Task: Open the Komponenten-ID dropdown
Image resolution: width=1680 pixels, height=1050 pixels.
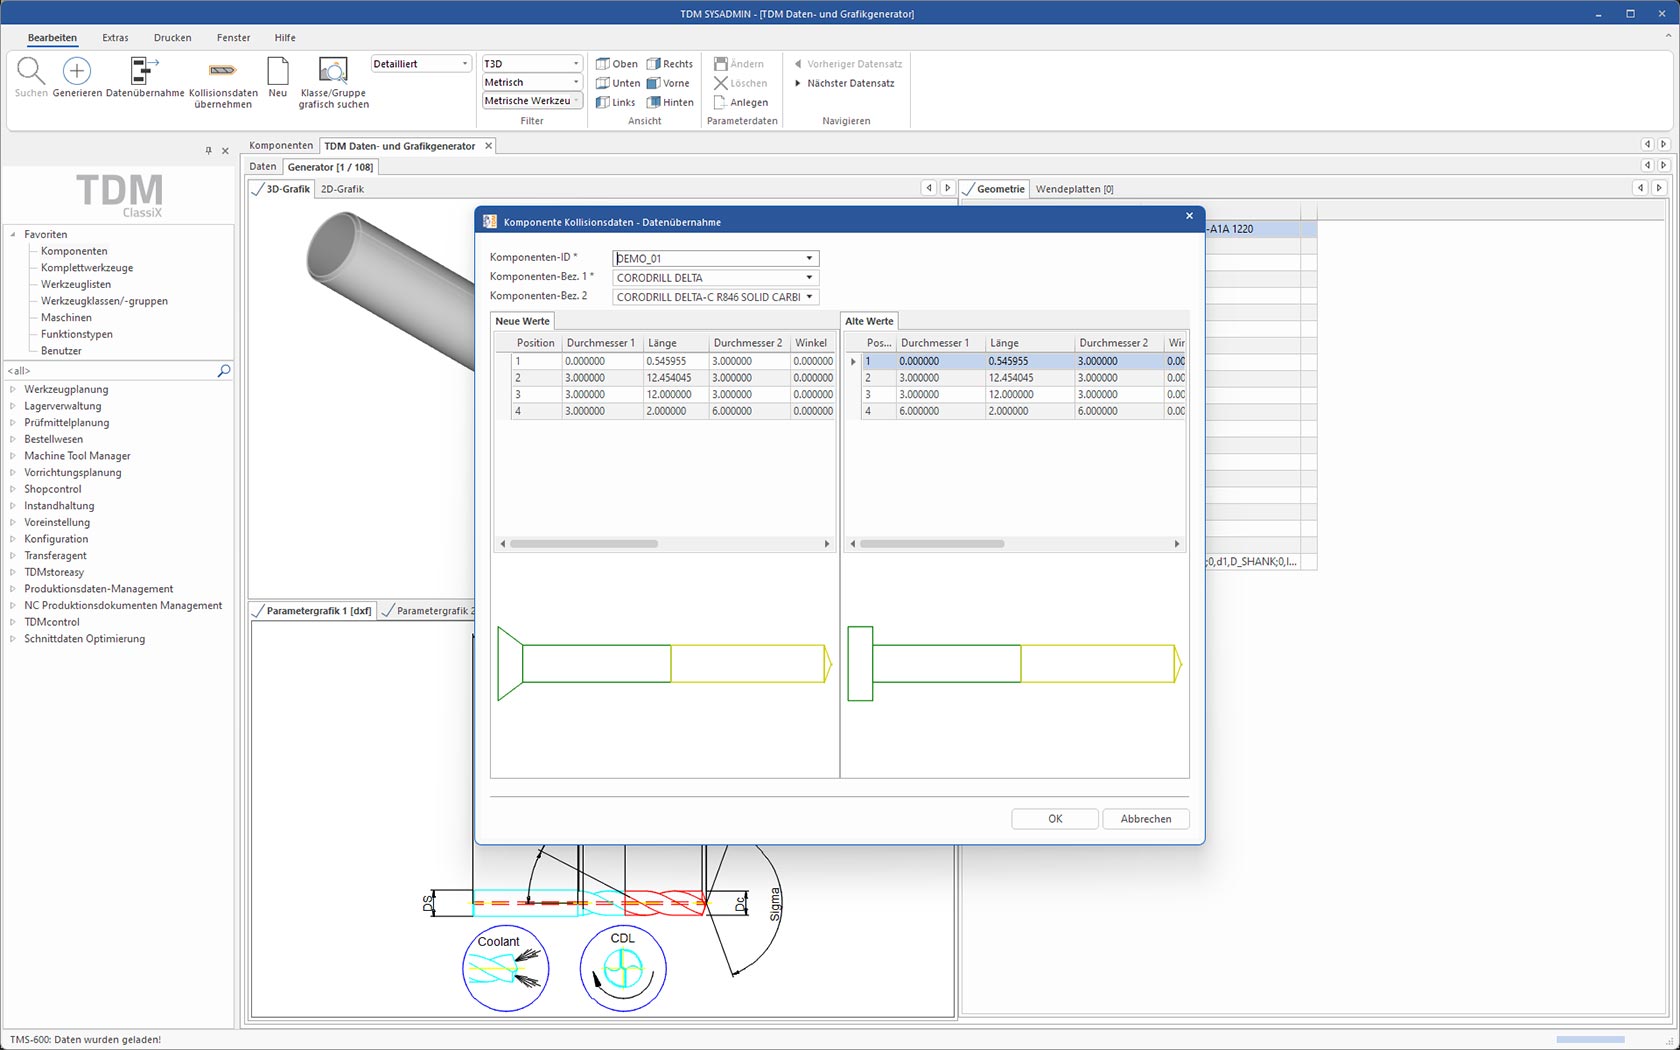Action: click(x=809, y=258)
